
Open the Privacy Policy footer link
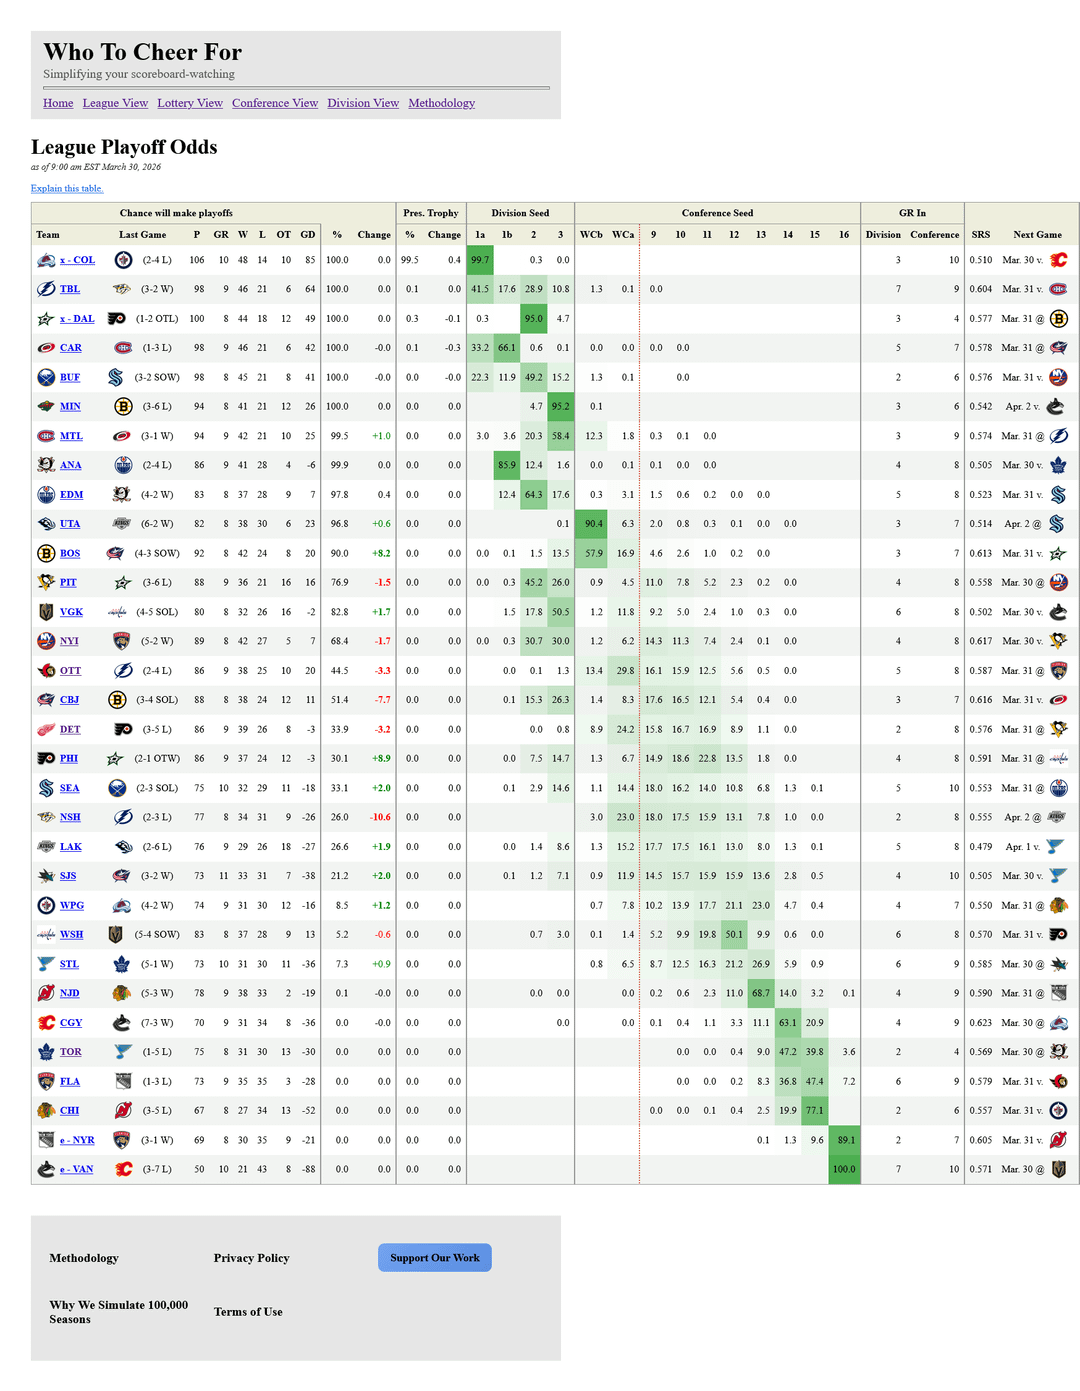pyautogui.click(x=251, y=1258)
